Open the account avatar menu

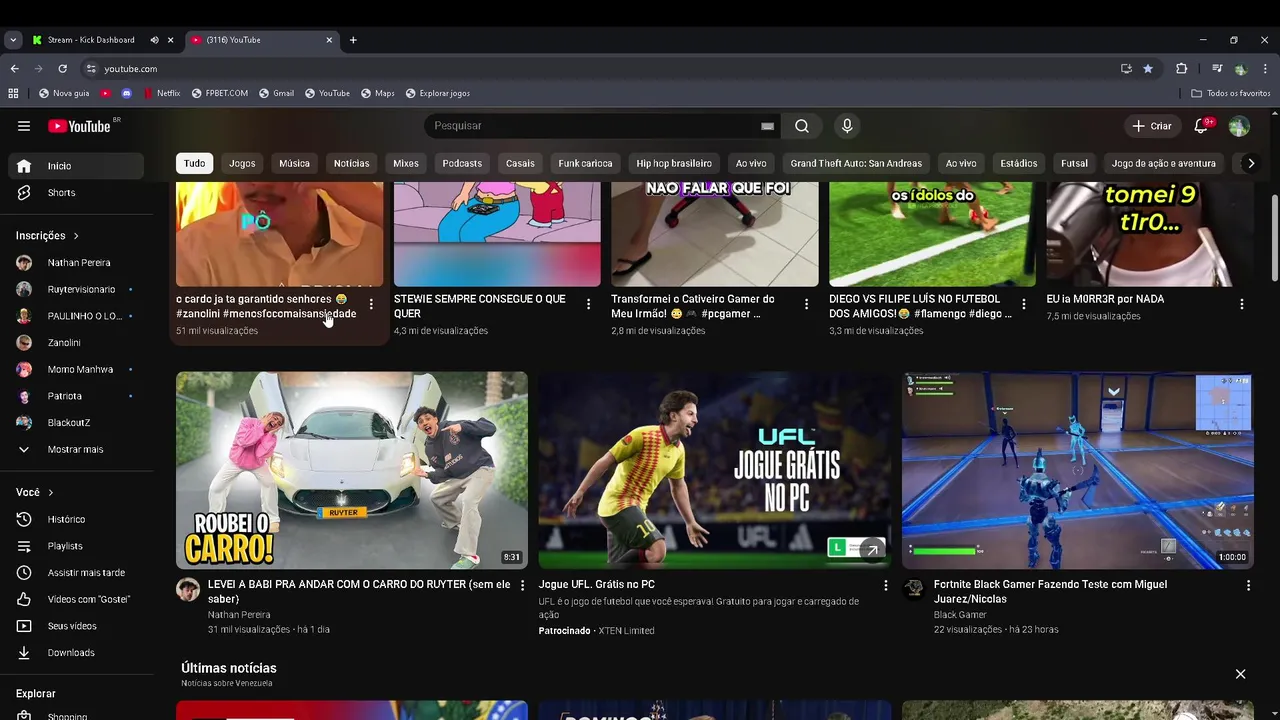point(1239,126)
